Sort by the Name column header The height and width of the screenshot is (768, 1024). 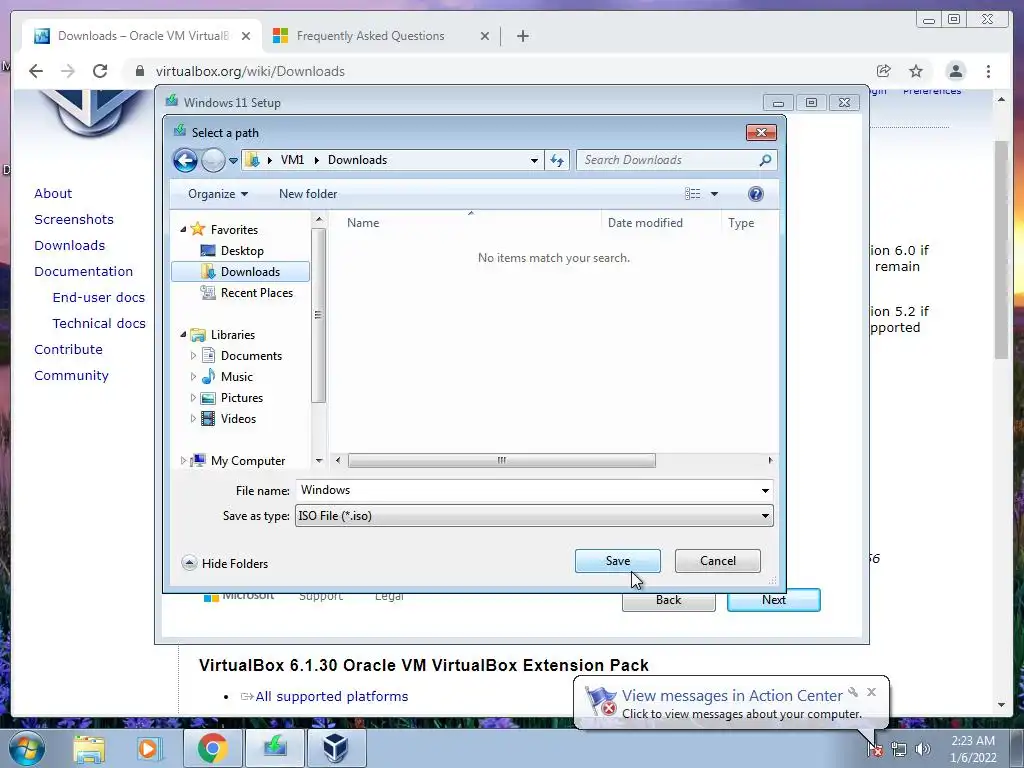[x=362, y=223]
